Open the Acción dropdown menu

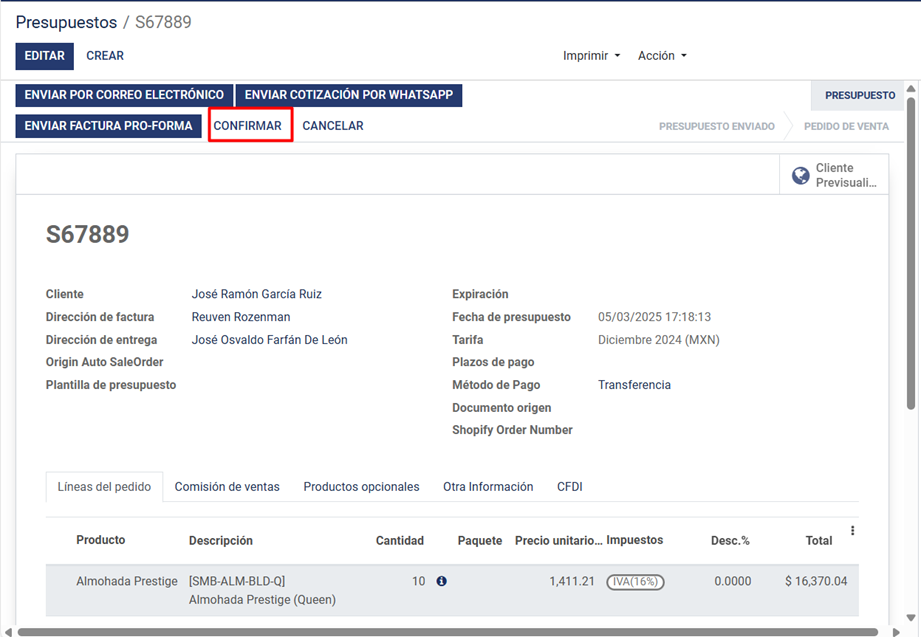tap(662, 56)
